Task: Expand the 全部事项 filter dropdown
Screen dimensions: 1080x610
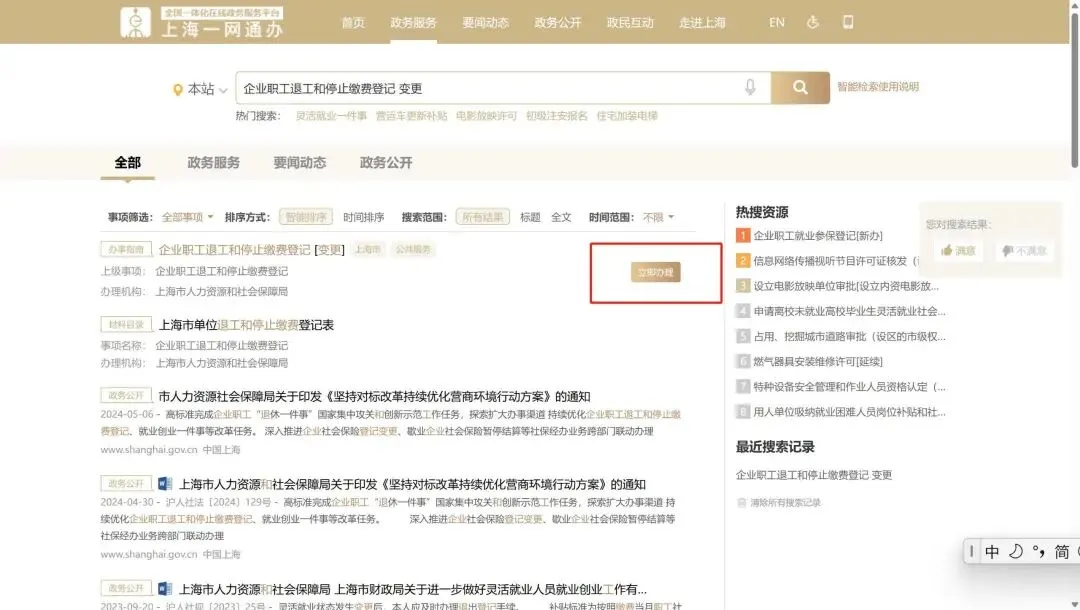Action: [187, 217]
